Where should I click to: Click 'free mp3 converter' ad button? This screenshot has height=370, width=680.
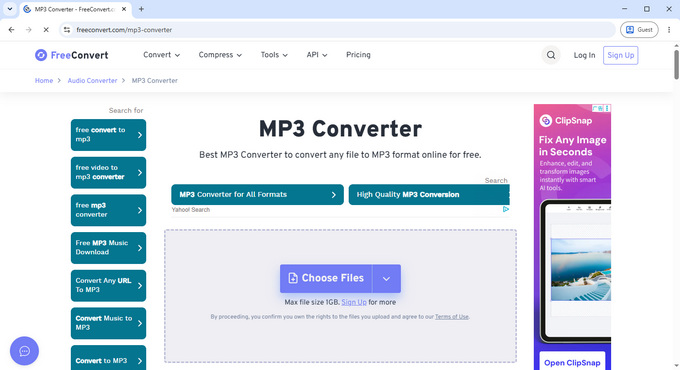pyautogui.click(x=108, y=210)
